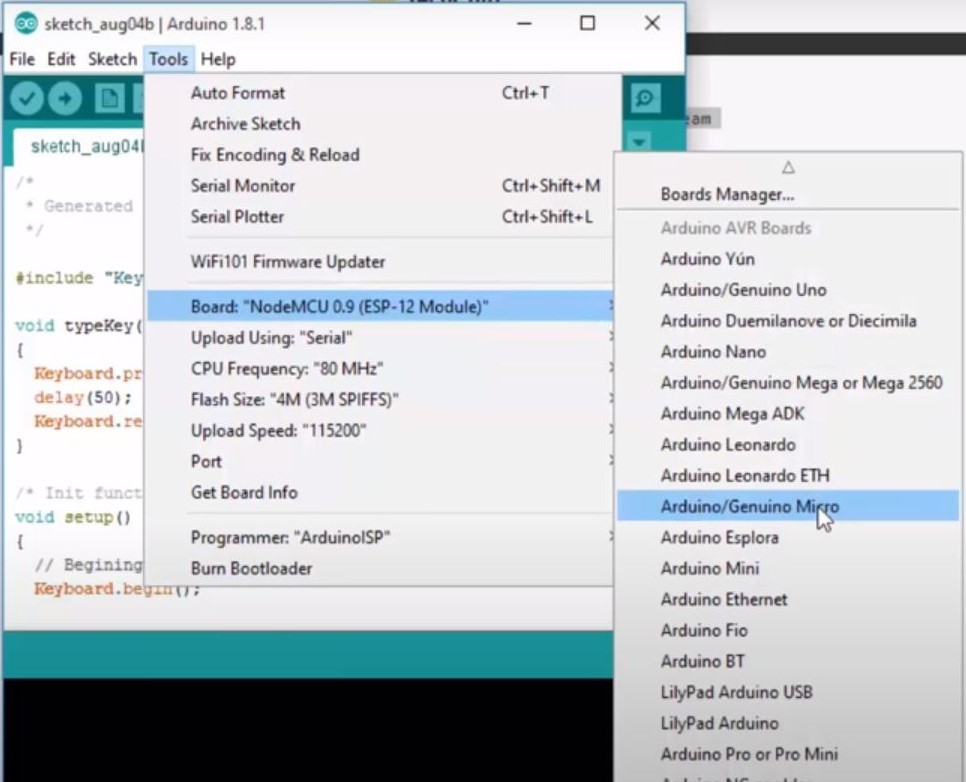Select Fix Encoding & Reload
This screenshot has width=966, height=782.
(x=381, y=155)
